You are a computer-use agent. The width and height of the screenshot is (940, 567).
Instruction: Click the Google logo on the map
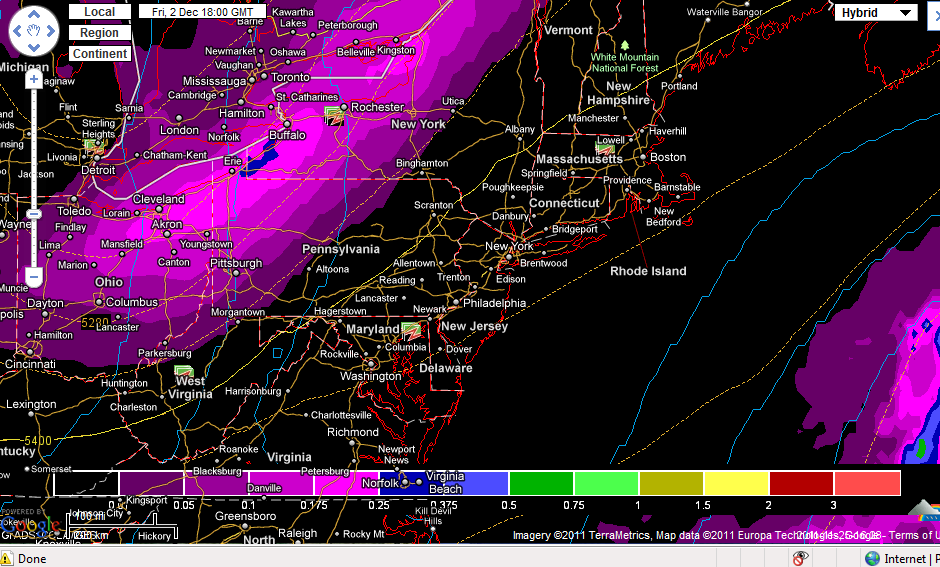30,527
